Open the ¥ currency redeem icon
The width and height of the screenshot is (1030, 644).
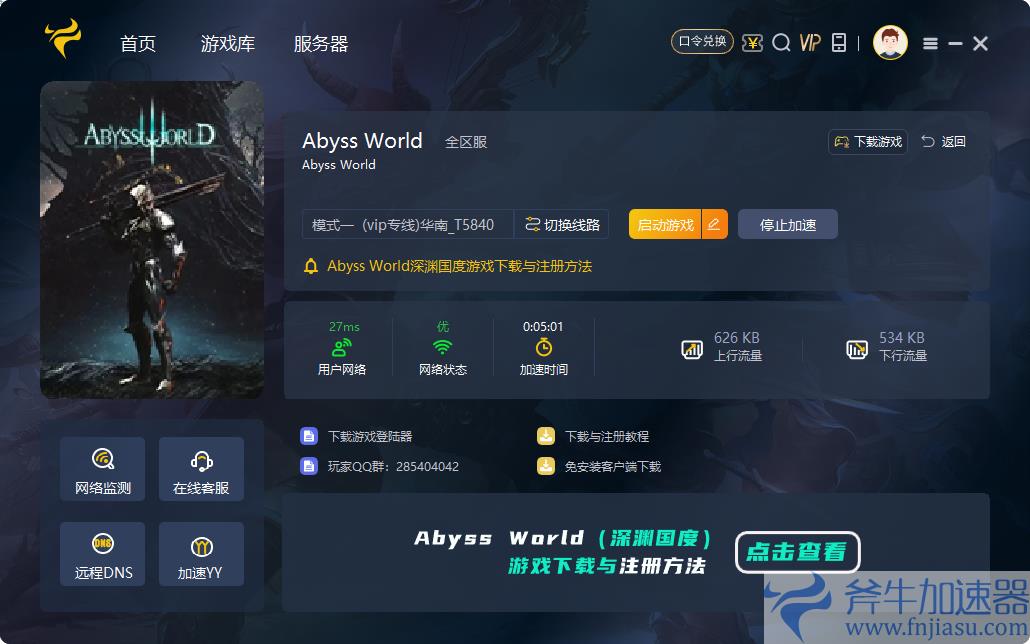[752, 43]
